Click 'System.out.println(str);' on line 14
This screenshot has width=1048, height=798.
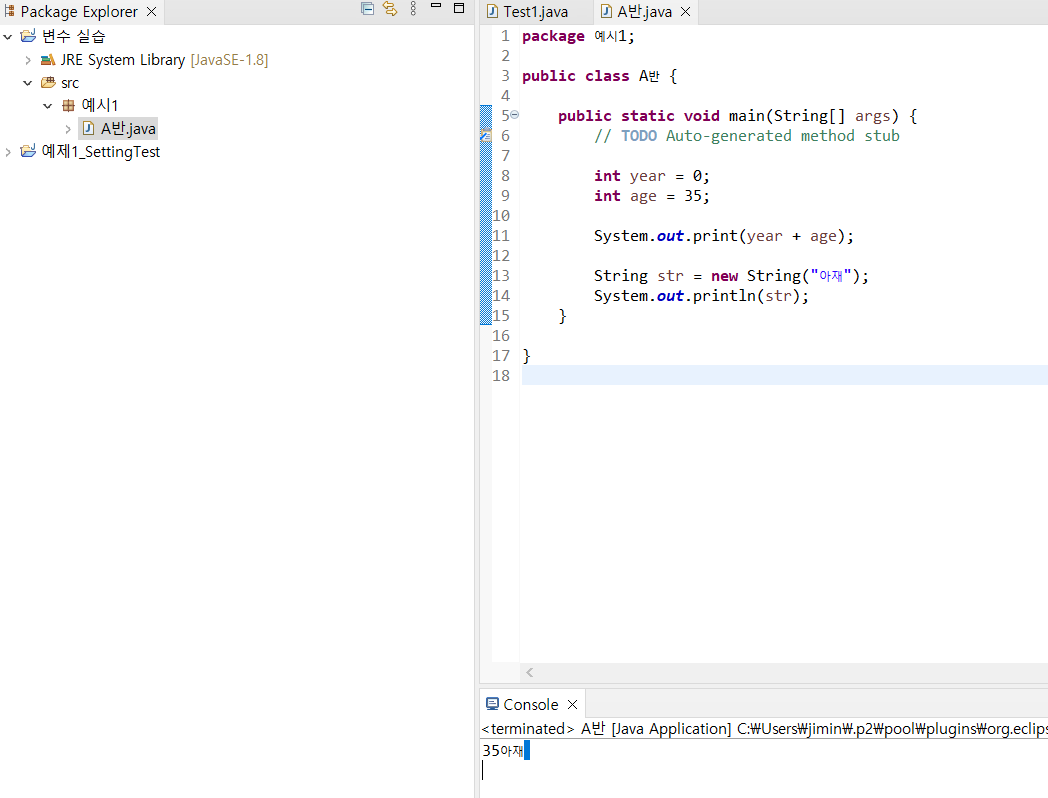click(701, 296)
